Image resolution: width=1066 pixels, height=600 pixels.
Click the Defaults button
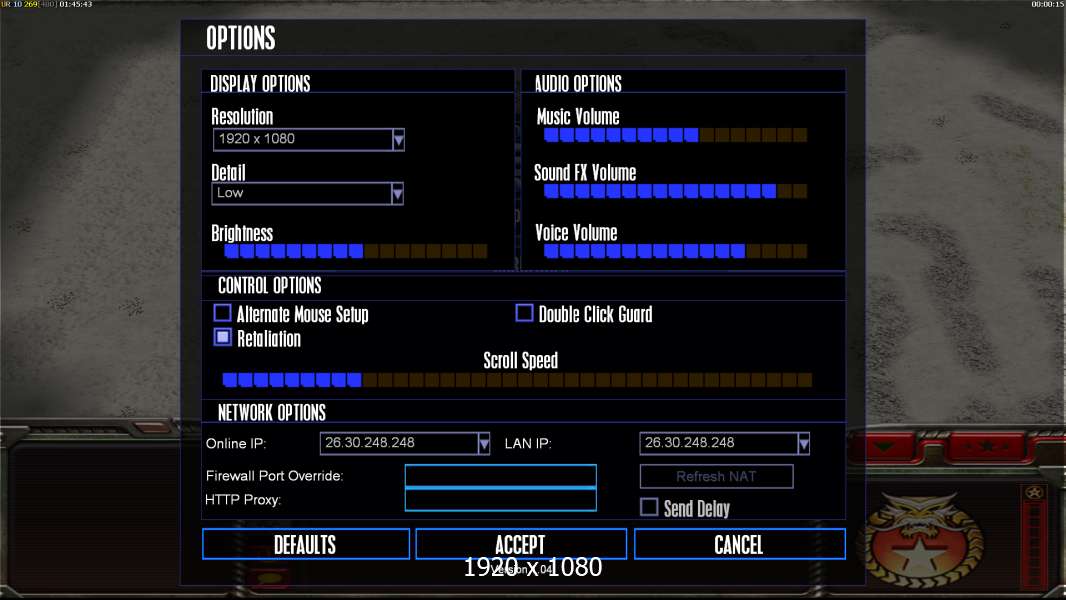click(306, 544)
